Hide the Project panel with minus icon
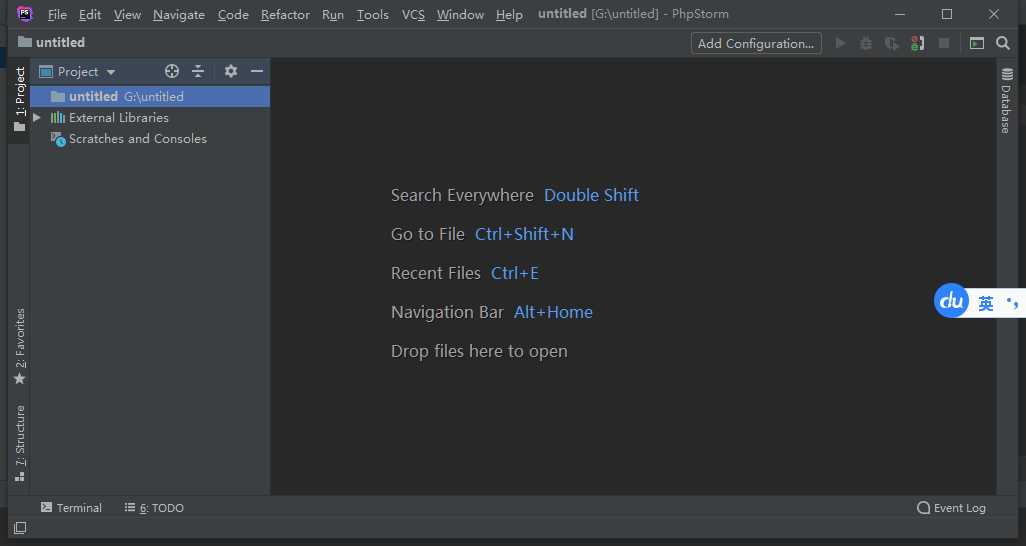 tap(256, 71)
